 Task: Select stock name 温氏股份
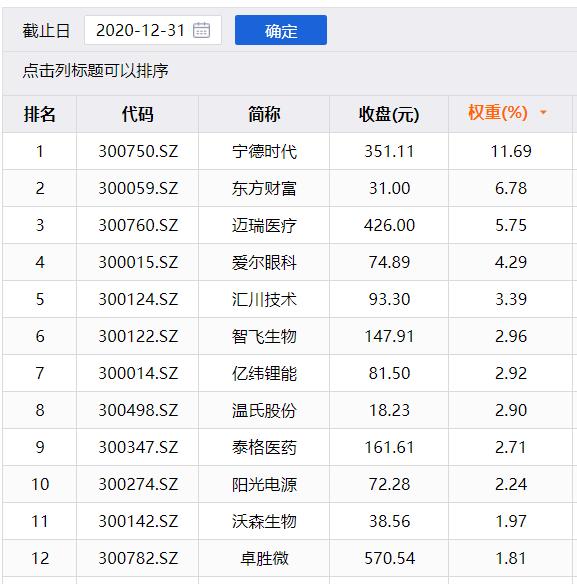coord(264,411)
